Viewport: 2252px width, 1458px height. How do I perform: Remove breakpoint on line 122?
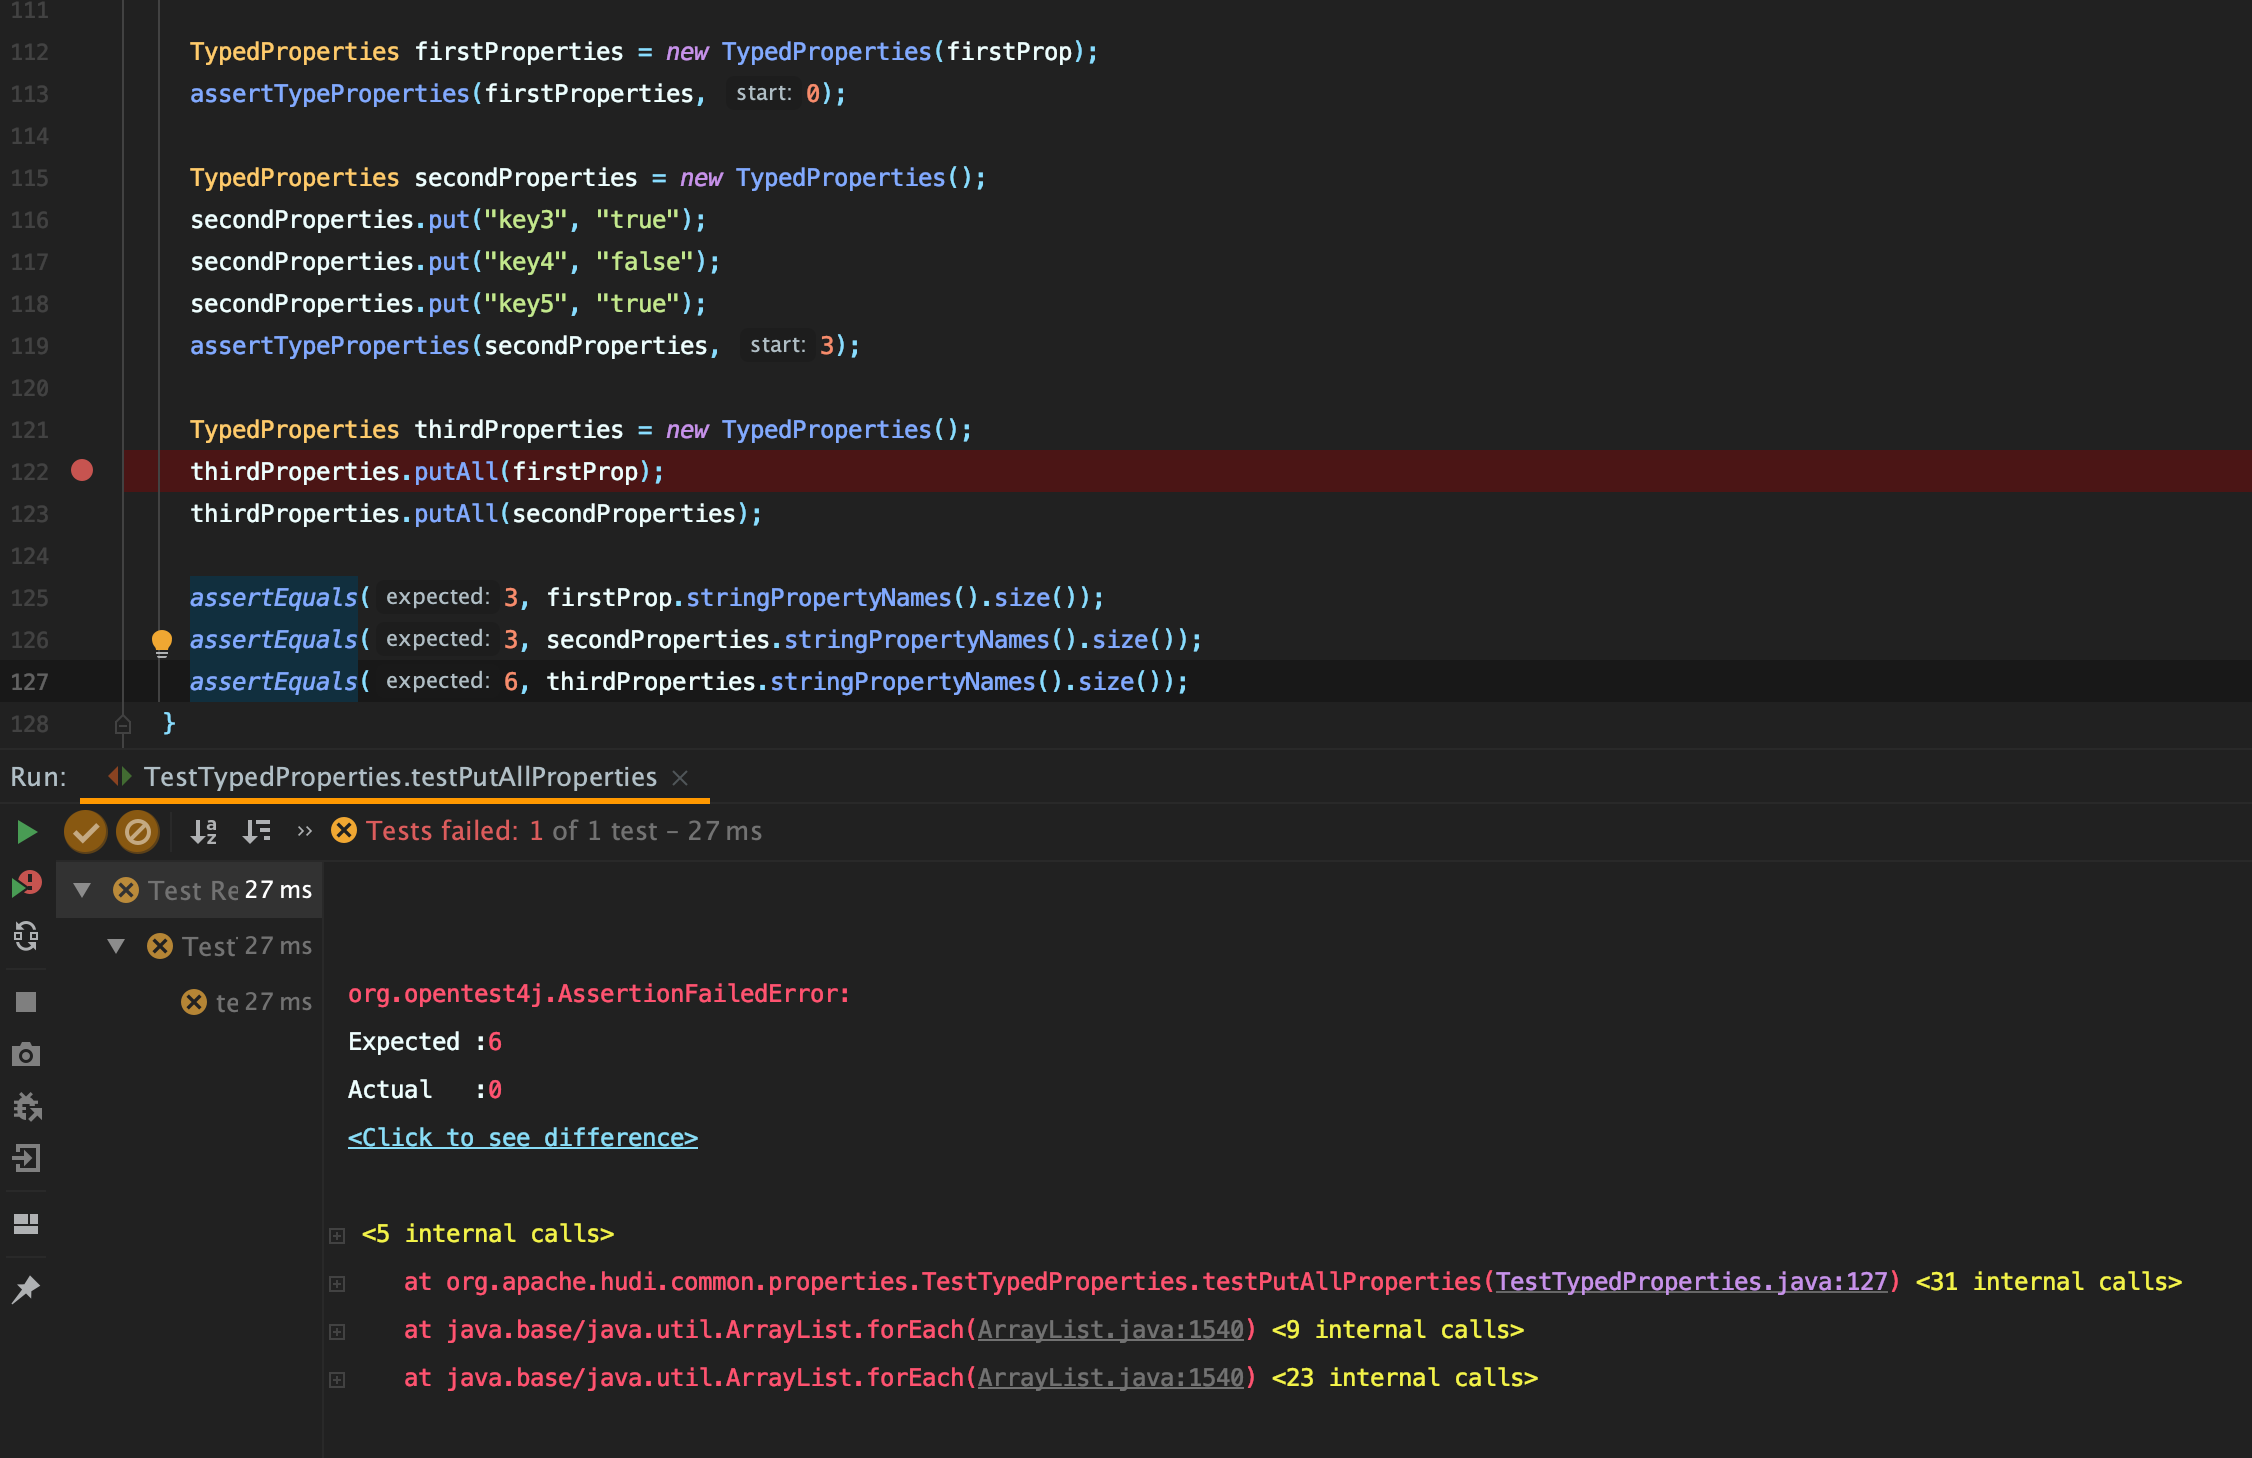click(82, 471)
